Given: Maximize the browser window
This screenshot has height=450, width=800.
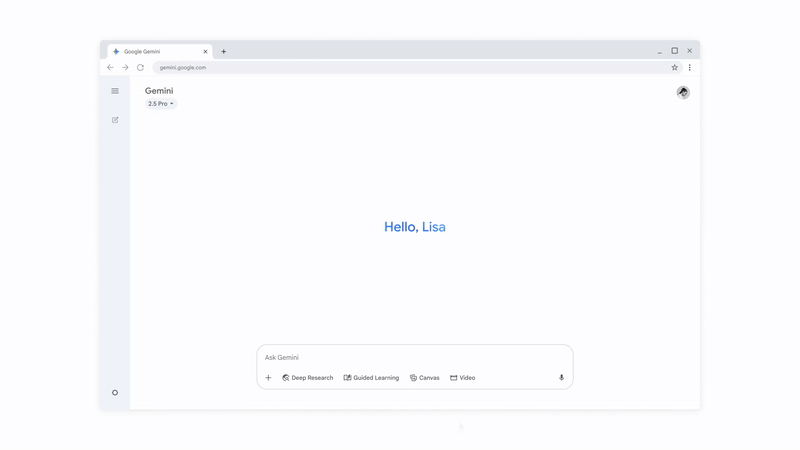Looking at the screenshot, I should coord(674,51).
